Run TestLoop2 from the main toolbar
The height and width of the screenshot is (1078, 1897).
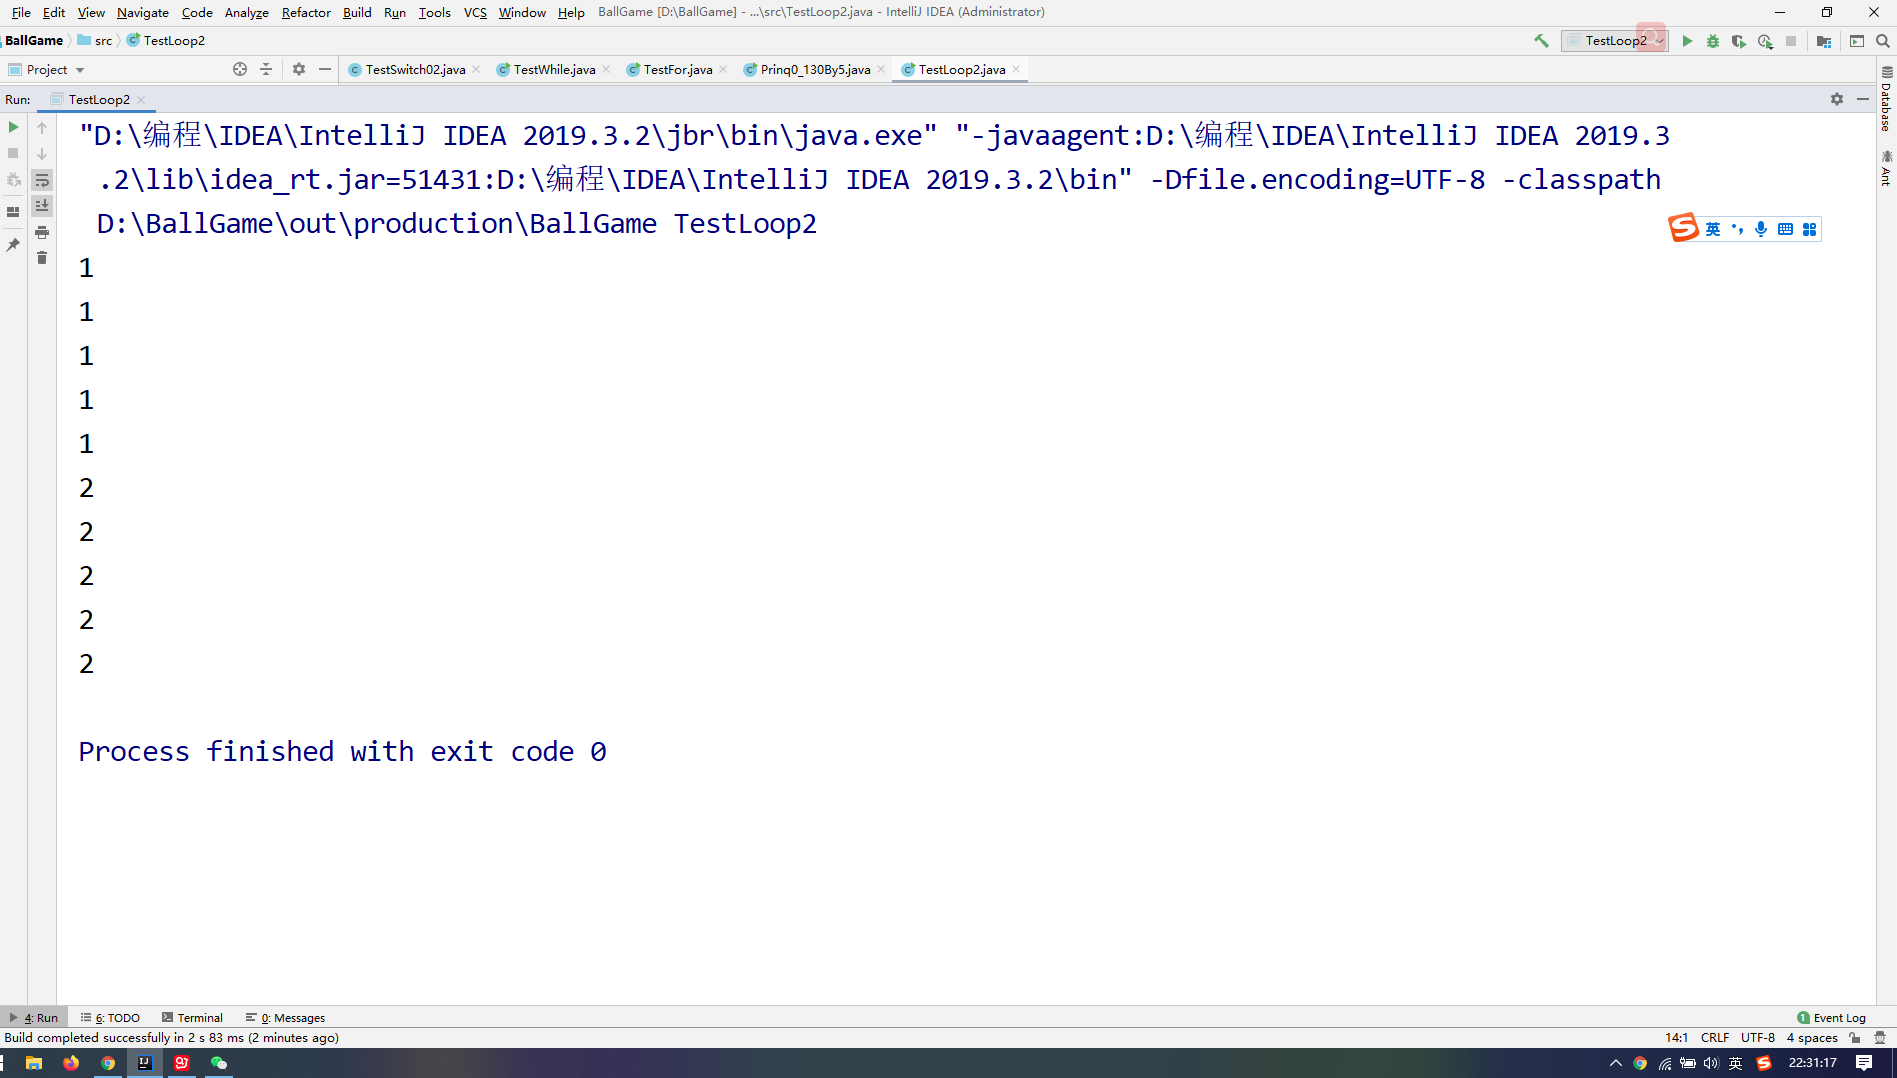[1687, 41]
